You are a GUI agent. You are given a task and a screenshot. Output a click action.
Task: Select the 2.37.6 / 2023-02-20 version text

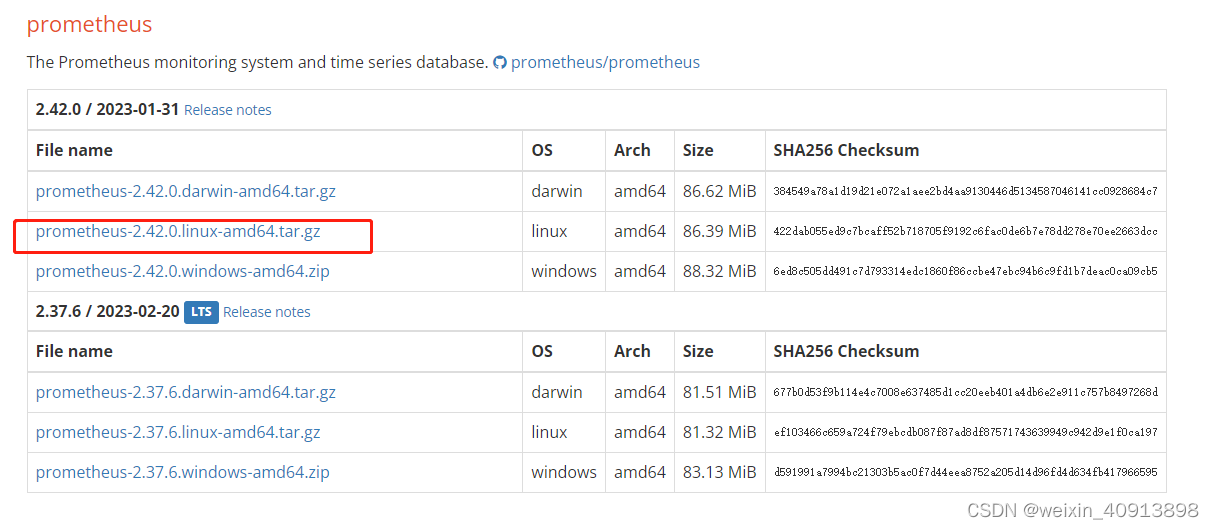[107, 311]
